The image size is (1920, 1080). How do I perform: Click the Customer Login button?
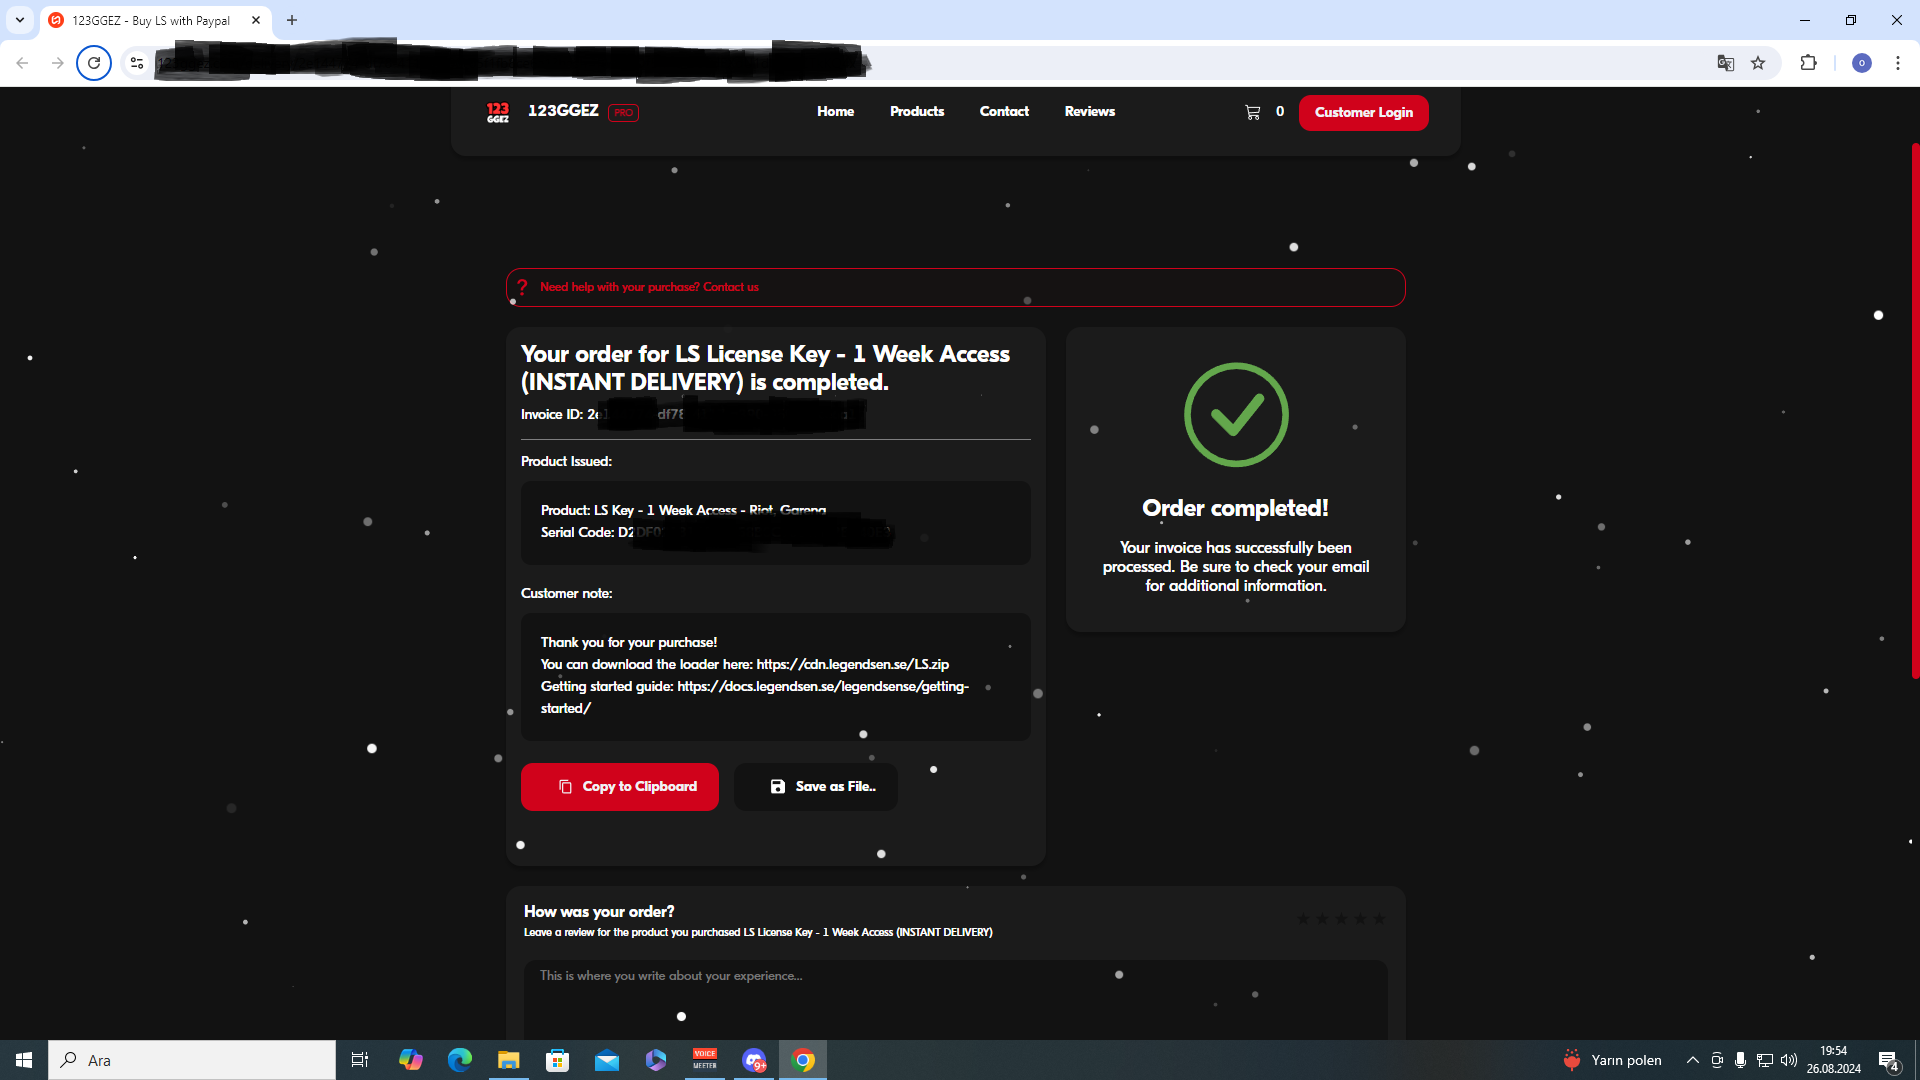(1364, 113)
